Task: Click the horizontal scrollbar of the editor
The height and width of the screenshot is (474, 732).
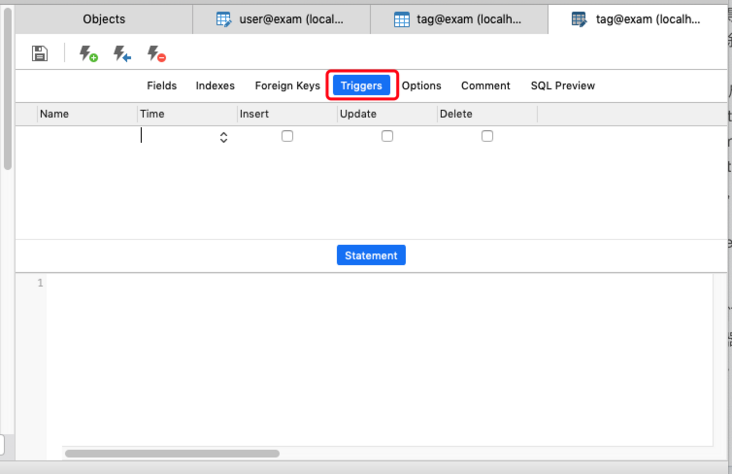Action: tap(172, 453)
